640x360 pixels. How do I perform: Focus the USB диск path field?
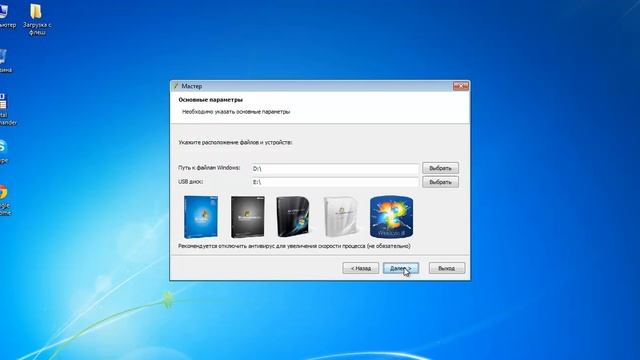click(x=335, y=182)
